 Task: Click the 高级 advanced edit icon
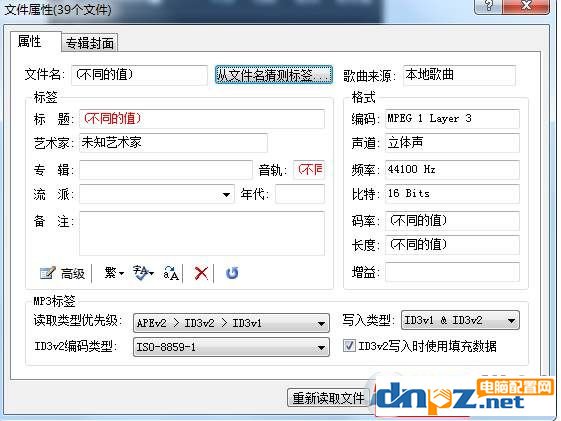point(62,274)
